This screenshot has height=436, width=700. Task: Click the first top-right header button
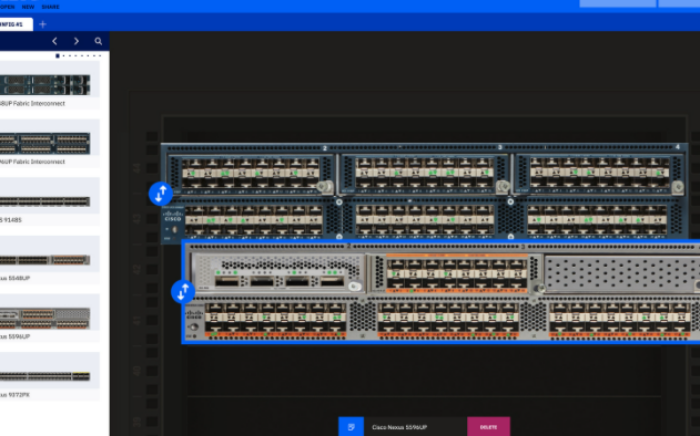point(618,4)
